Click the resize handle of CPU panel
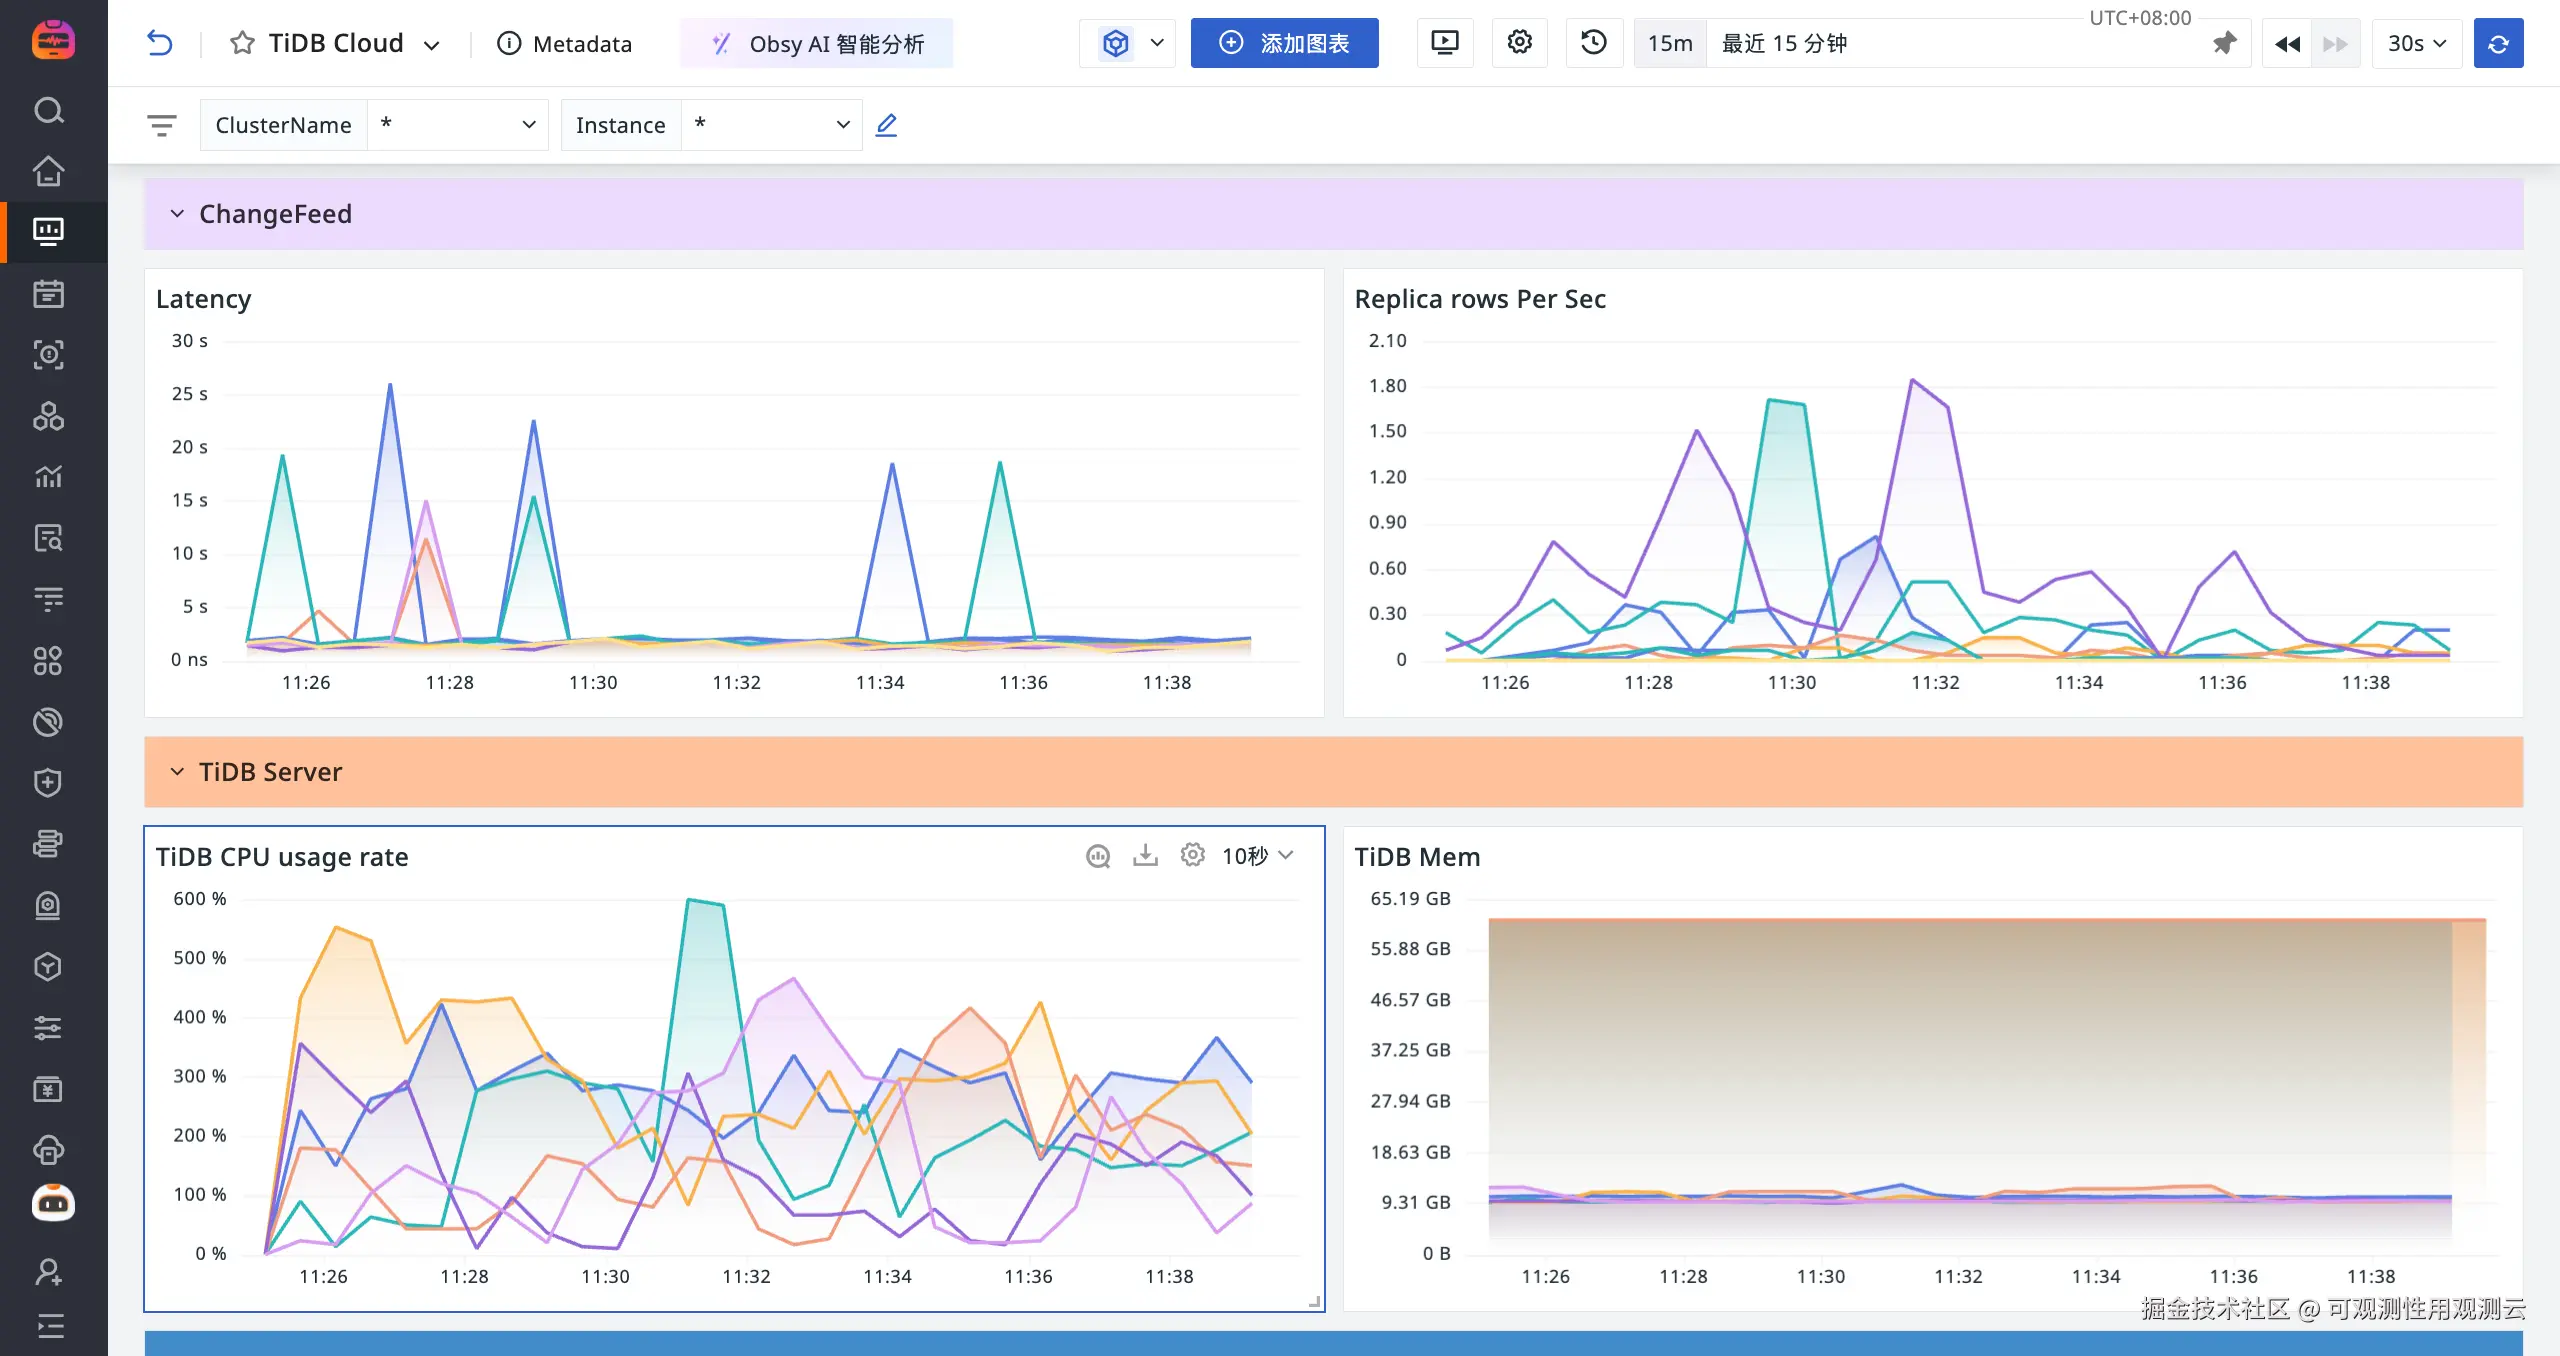This screenshot has width=2560, height=1356. (x=1315, y=1301)
